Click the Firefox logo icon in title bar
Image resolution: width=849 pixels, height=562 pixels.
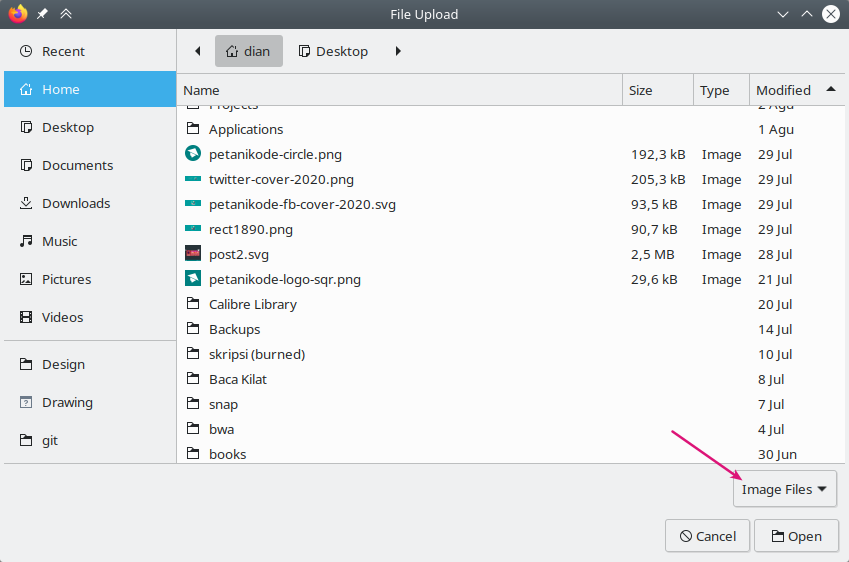pyautogui.click(x=17, y=14)
